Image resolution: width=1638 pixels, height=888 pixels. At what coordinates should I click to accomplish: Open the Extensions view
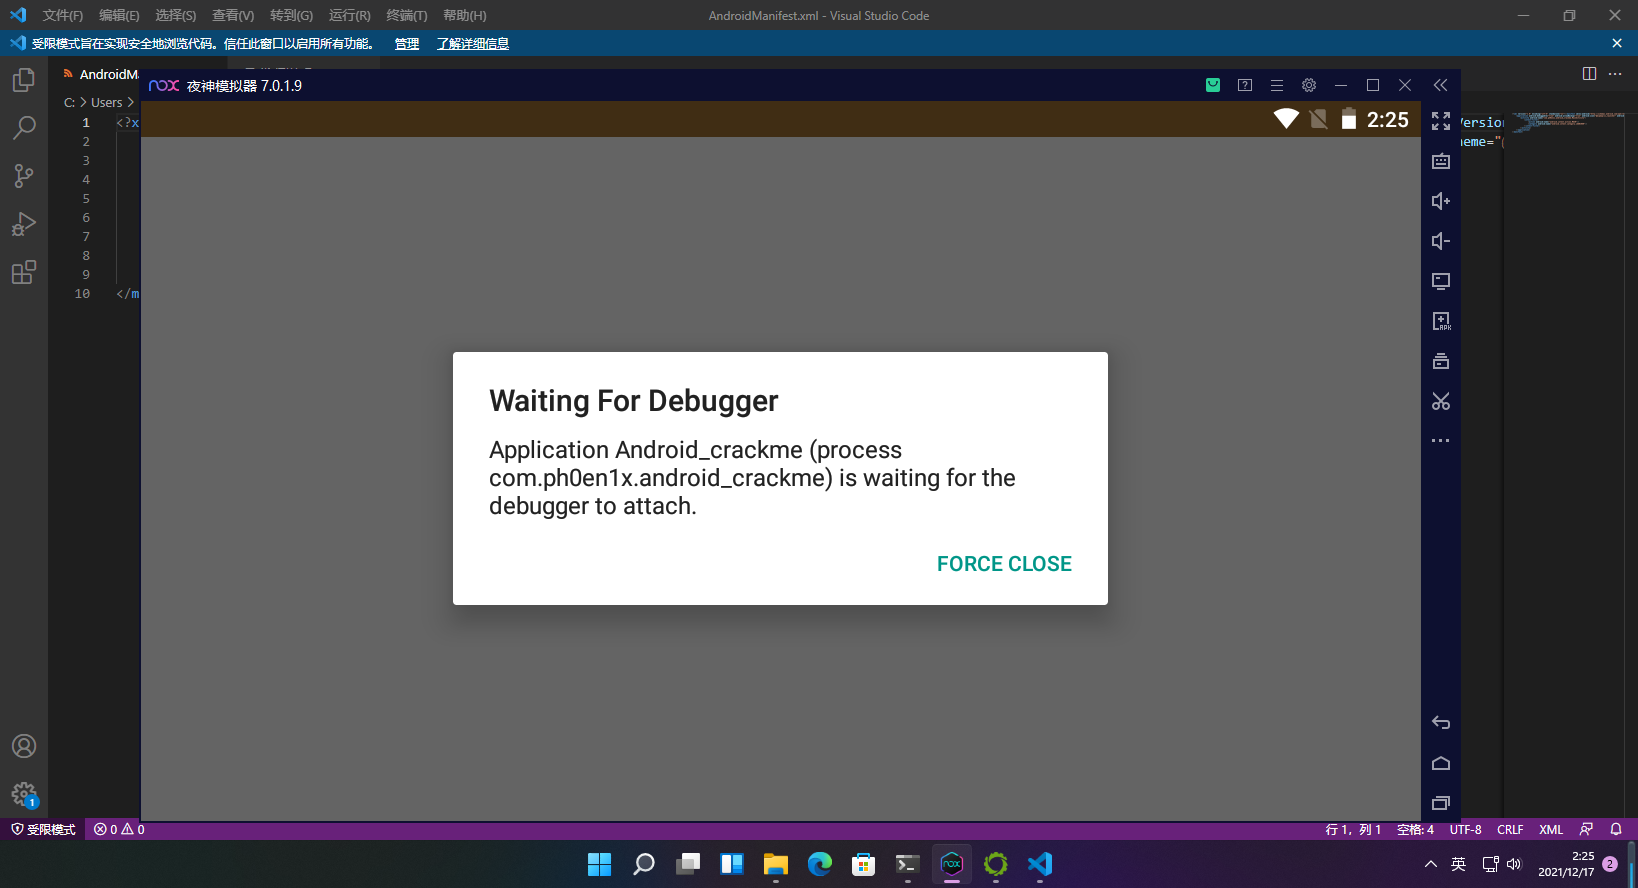tap(24, 272)
